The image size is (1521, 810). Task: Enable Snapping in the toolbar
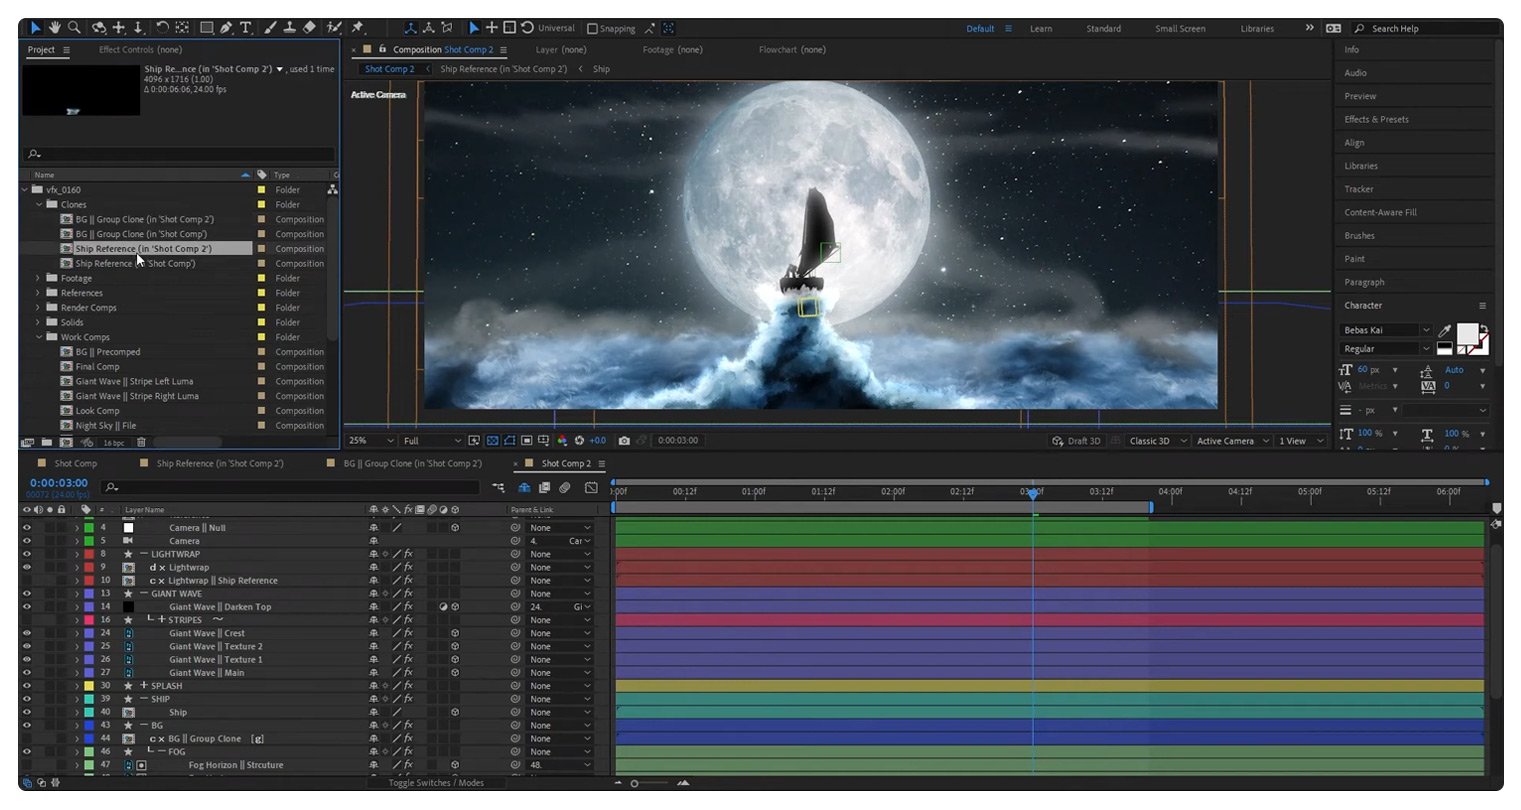click(594, 28)
